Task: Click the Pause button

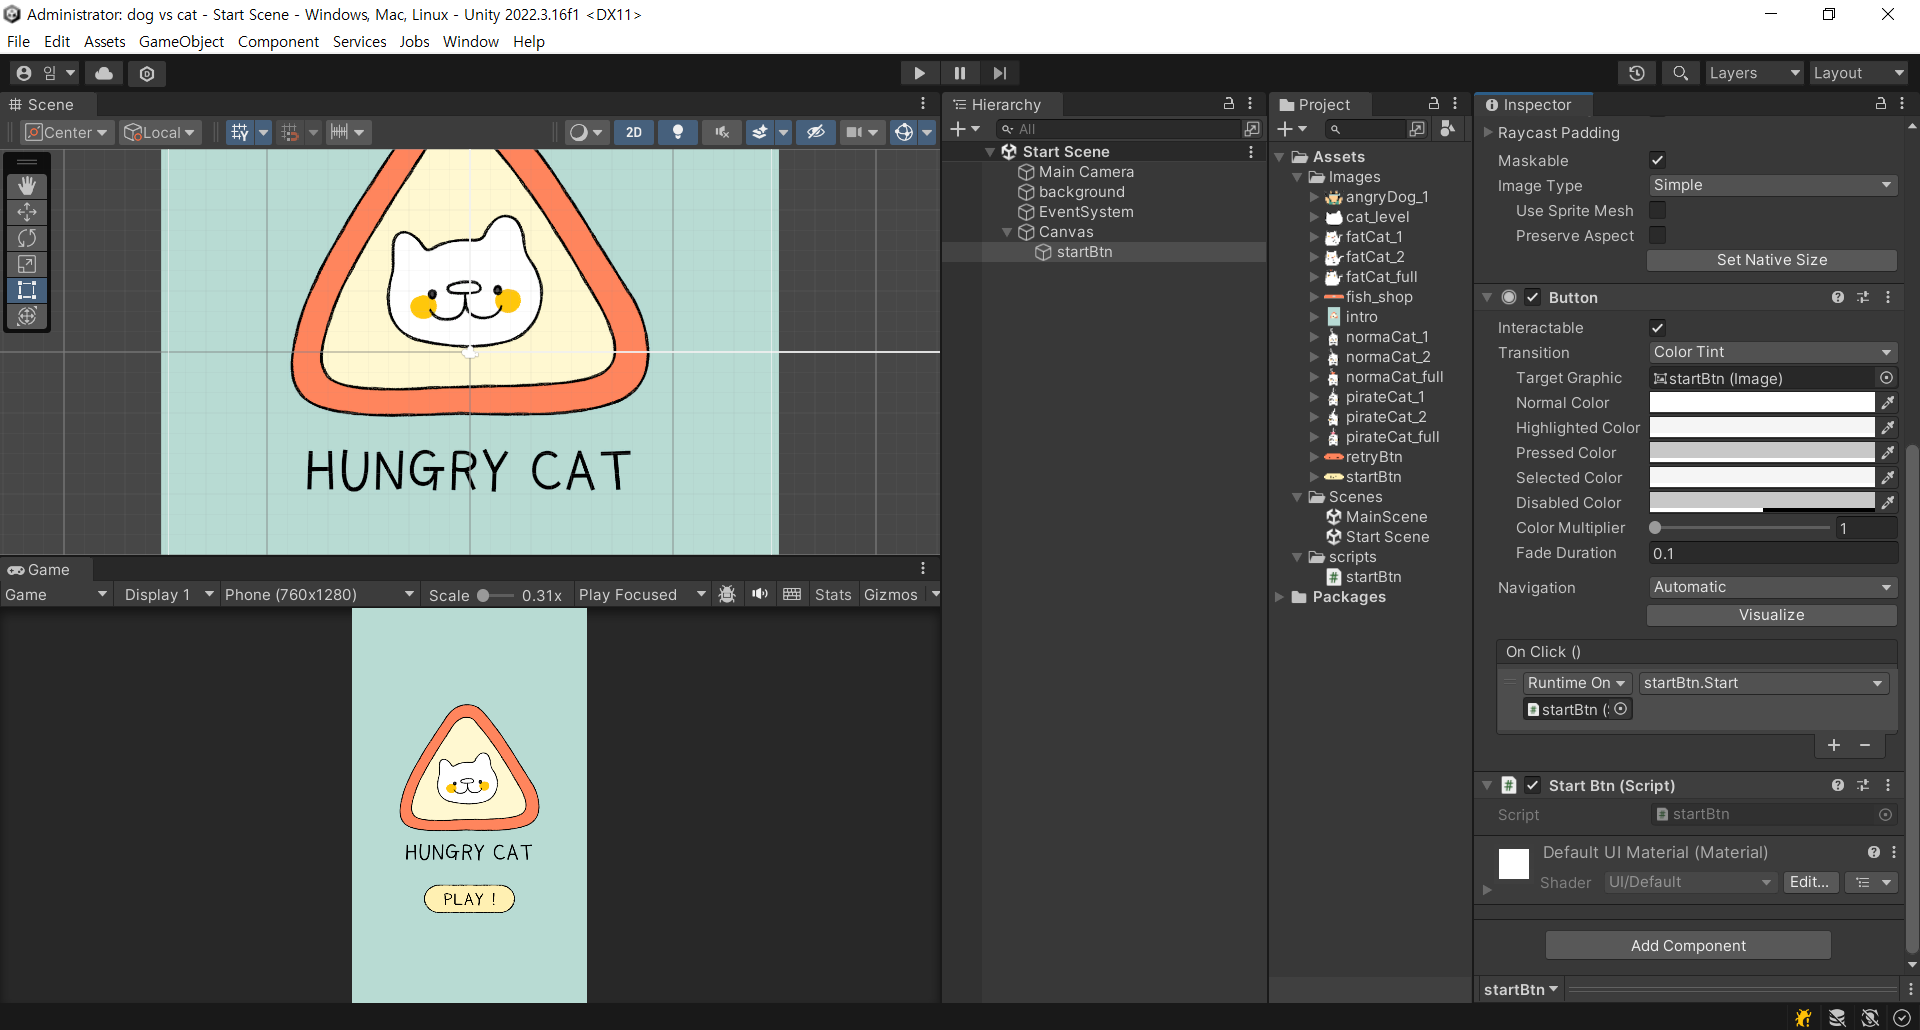Action: pyautogui.click(x=960, y=73)
